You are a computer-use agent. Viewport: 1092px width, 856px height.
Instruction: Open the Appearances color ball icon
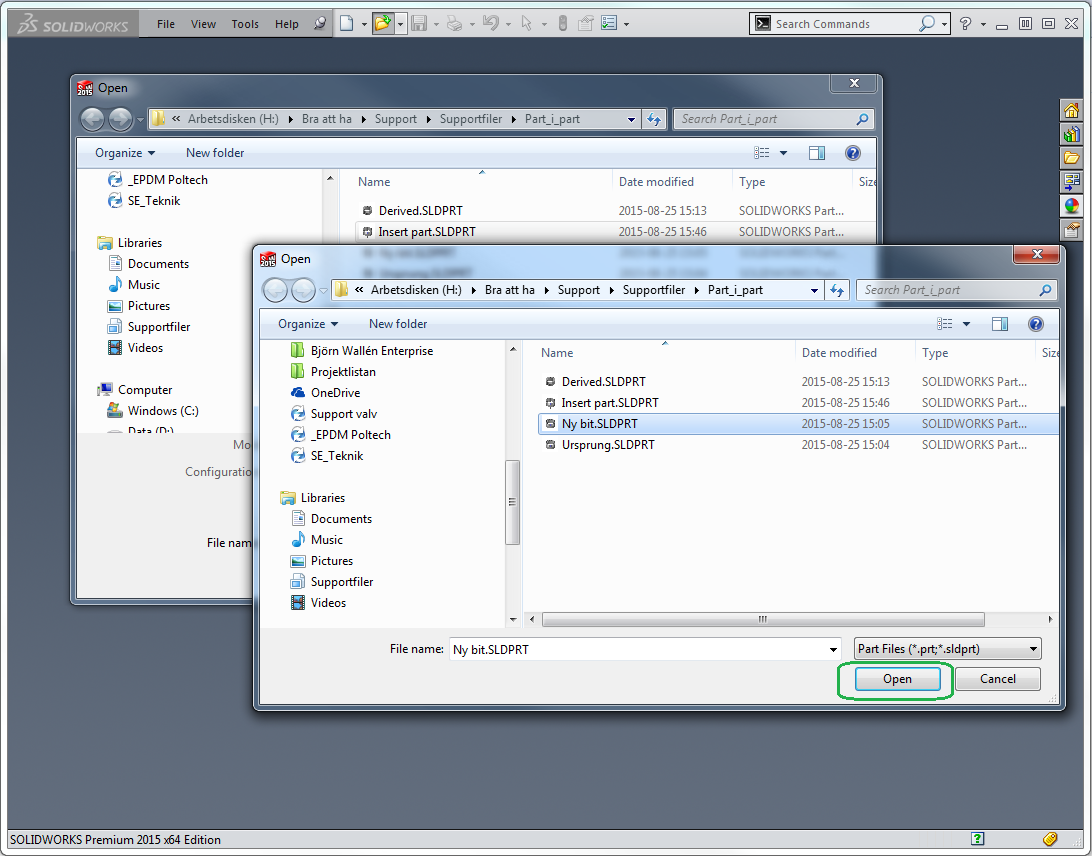(x=1072, y=206)
